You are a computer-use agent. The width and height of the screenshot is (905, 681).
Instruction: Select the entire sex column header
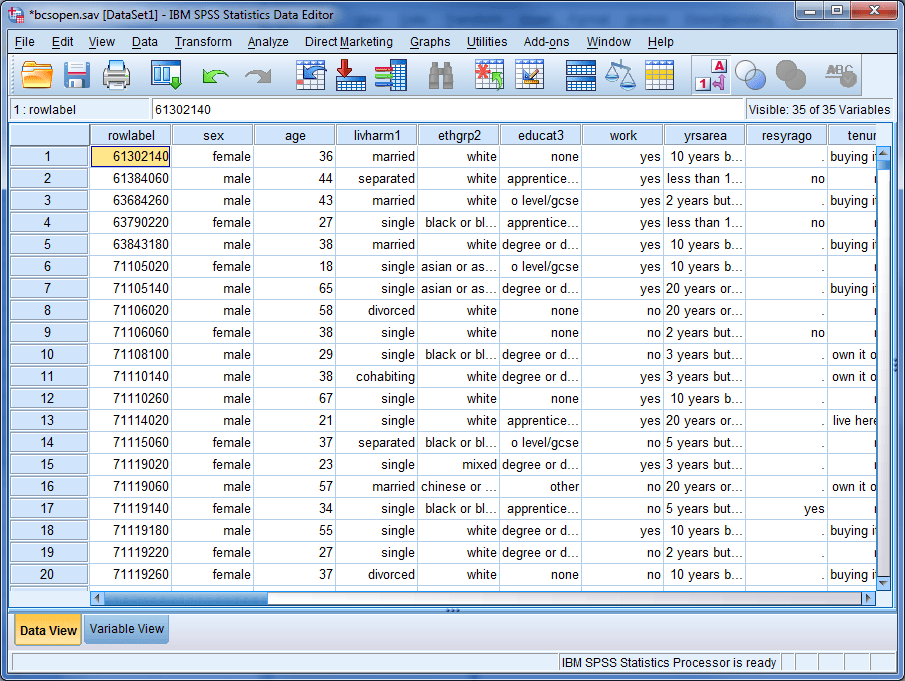(x=212, y=134)
